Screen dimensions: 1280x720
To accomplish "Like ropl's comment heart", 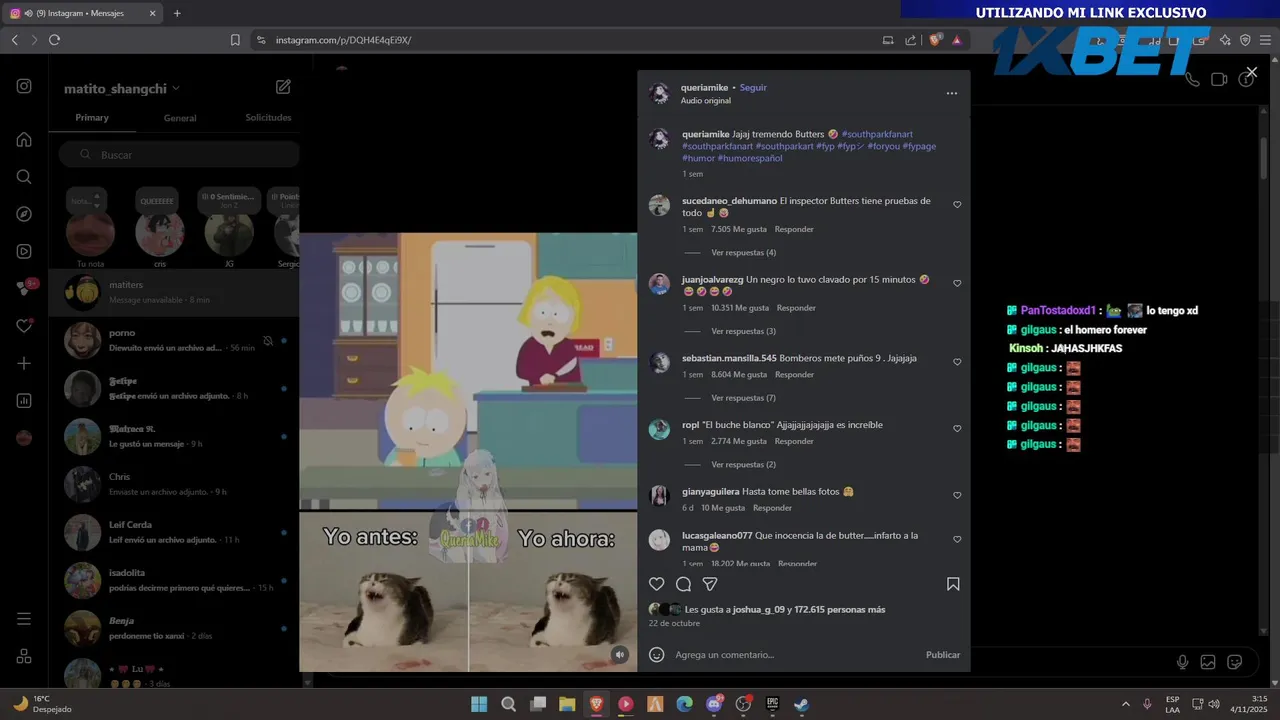I will [957, 429].
